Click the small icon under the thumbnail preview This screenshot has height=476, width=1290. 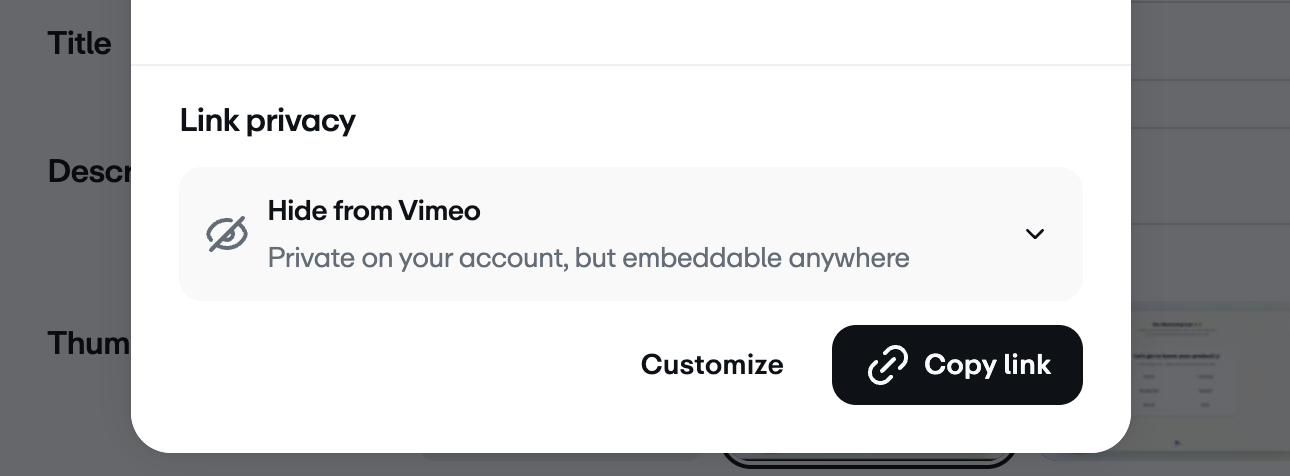1177,441
